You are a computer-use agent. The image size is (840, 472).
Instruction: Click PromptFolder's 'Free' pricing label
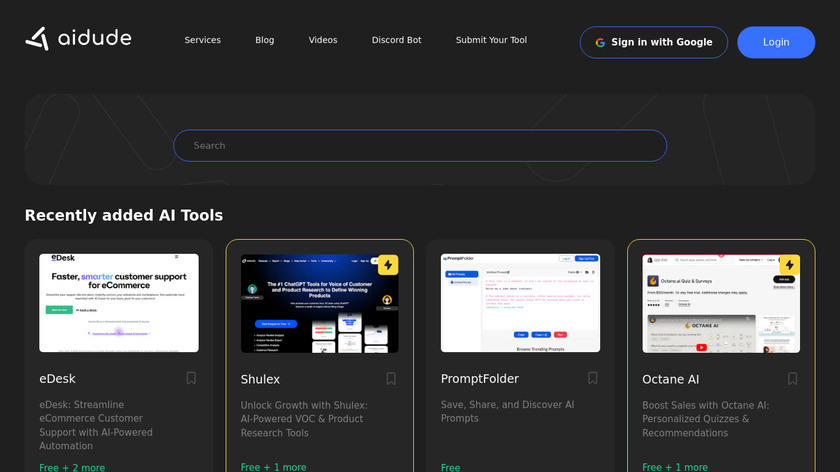click(x=451, y=467)
